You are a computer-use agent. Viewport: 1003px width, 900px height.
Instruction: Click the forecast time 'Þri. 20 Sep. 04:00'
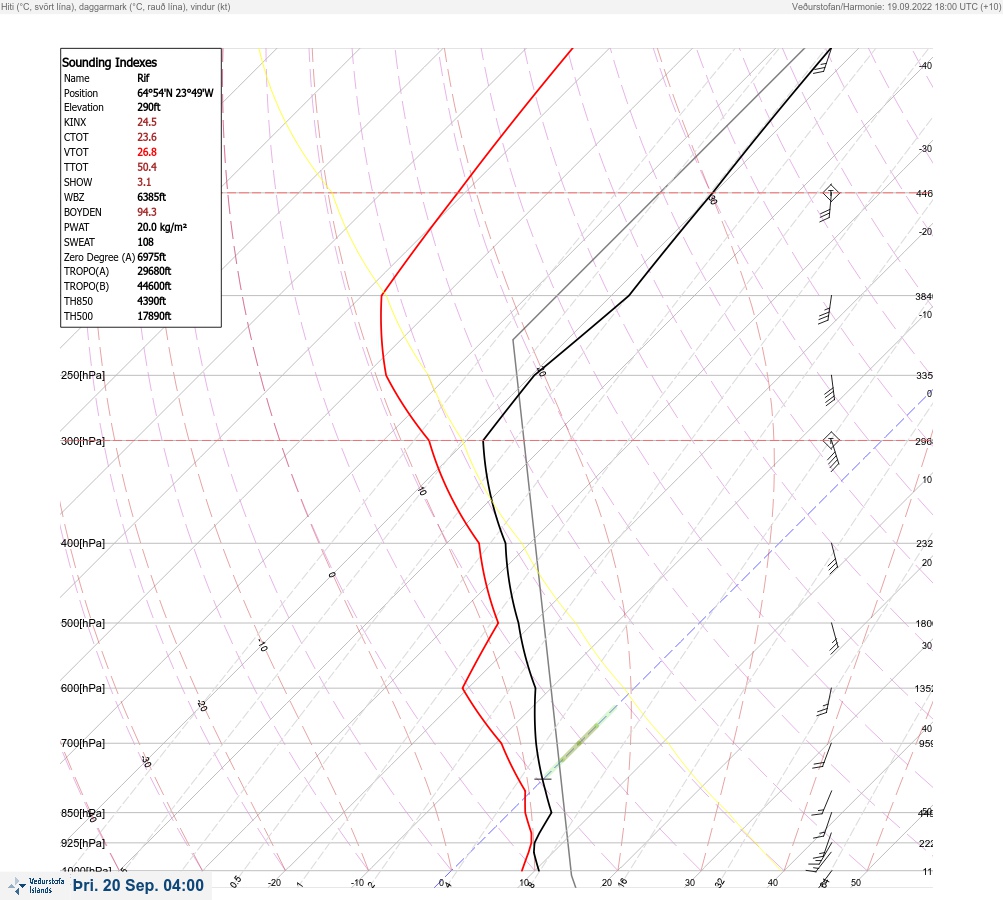tap(138, 885)
